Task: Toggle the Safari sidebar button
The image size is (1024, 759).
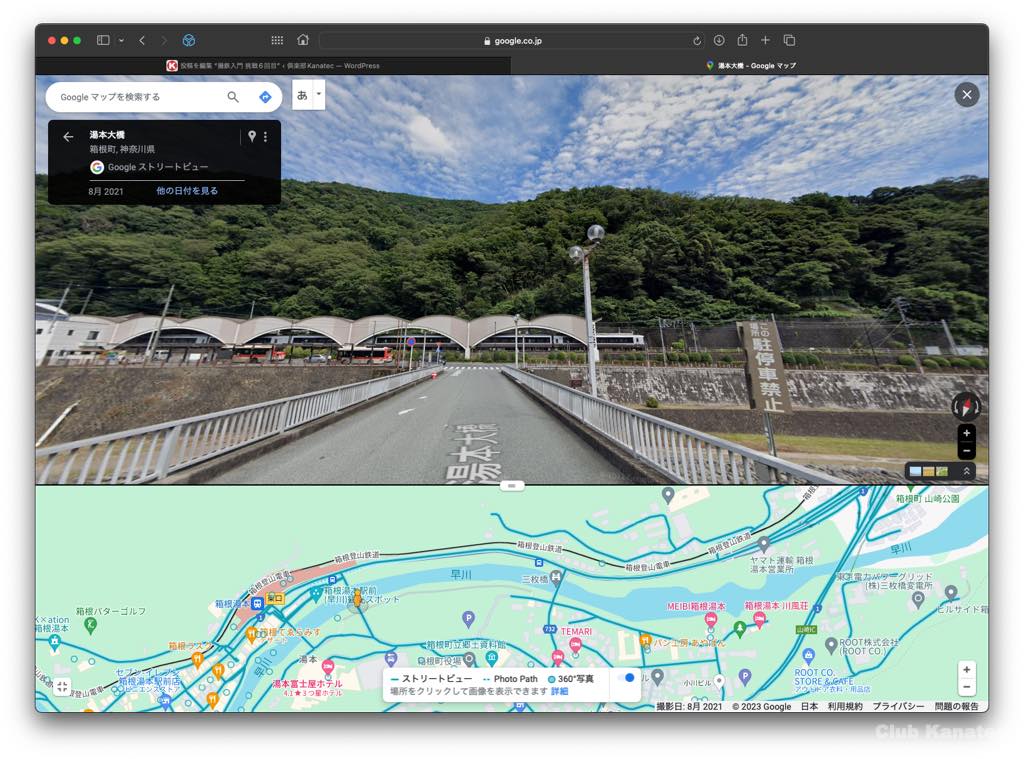Action: pyautogui.click(x=103, y=41)
